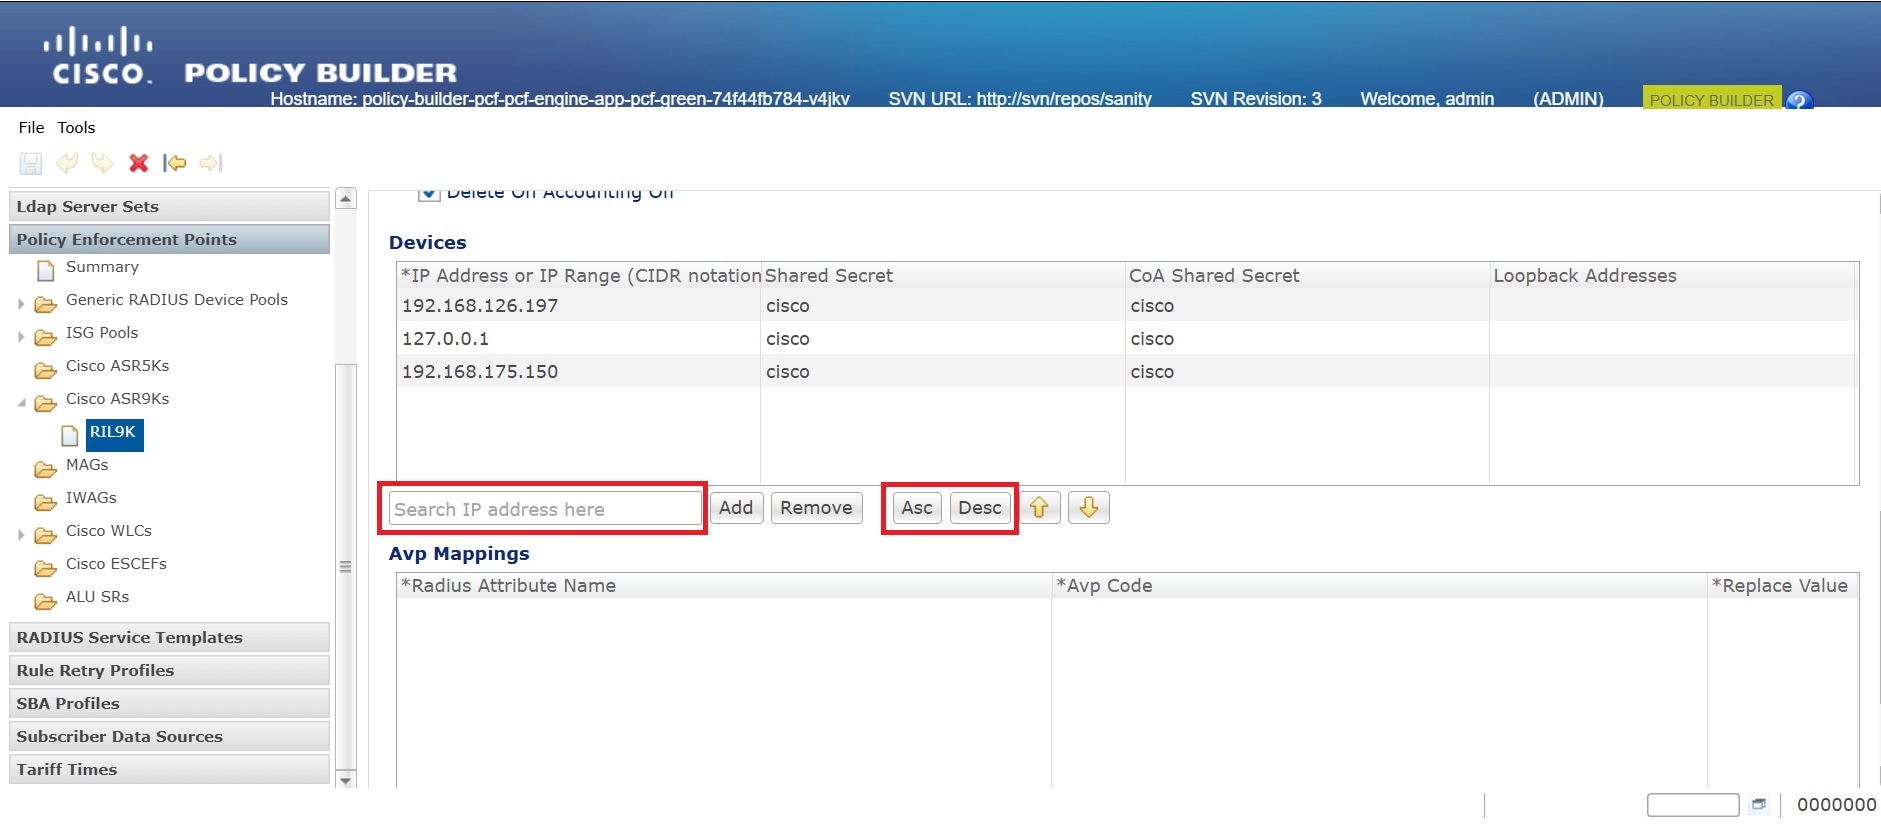
Task: Click the back navigation arrow icon
Action: [x=175, y=163]
